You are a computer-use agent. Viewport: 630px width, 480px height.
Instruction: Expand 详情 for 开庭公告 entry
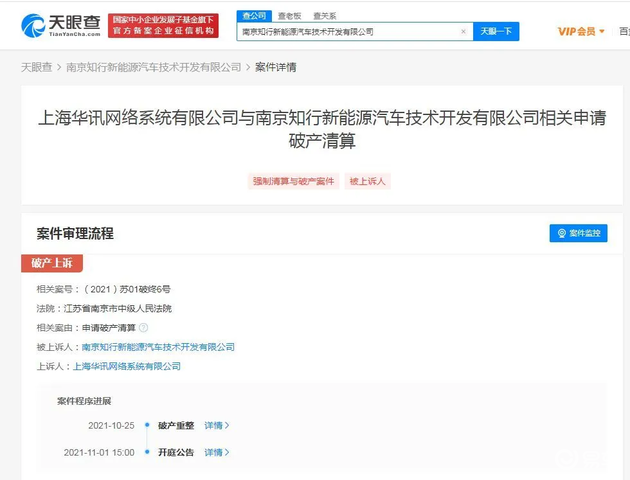pyautogui.click(x=216, y=453)
